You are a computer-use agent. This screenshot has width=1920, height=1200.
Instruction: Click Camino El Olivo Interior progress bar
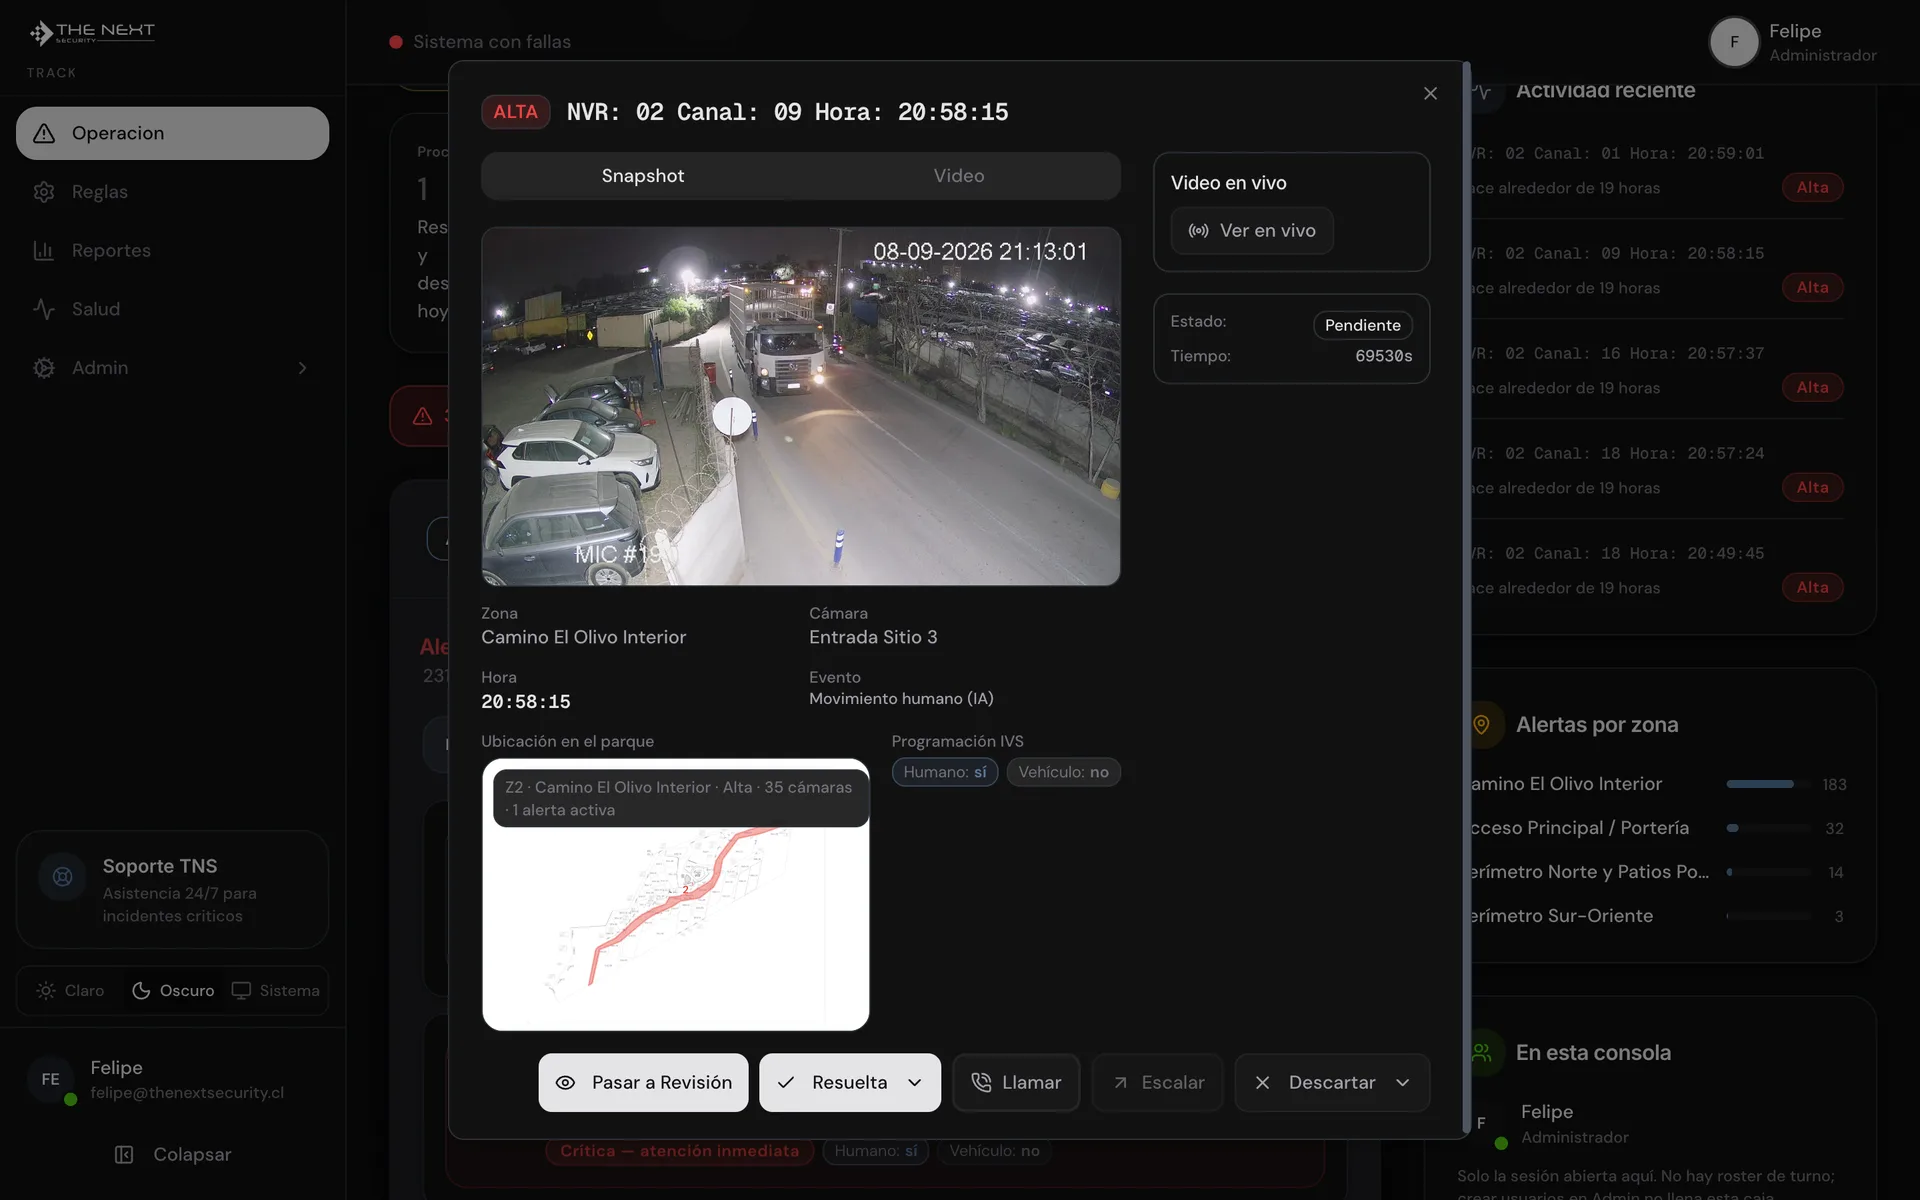point(1768,784)
